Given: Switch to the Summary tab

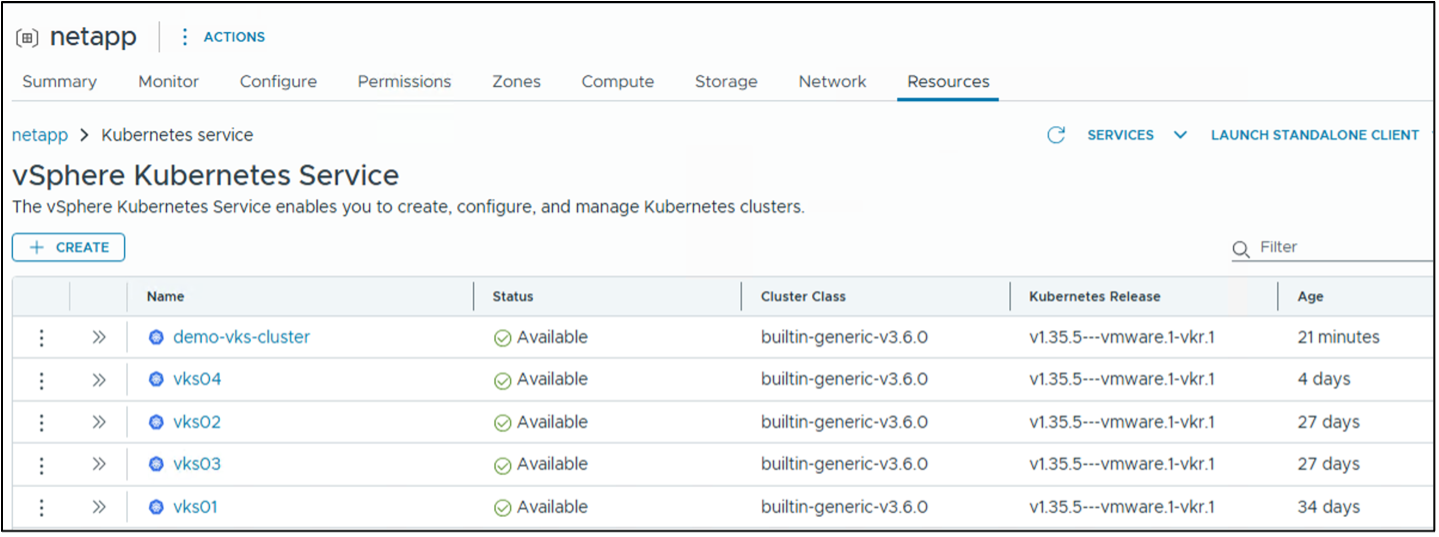Looking at the screenshot, I should click(59, 82).
